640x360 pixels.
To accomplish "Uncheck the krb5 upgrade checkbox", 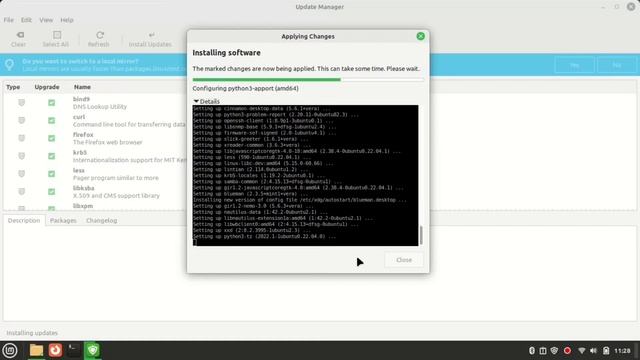I will [51, 156].
